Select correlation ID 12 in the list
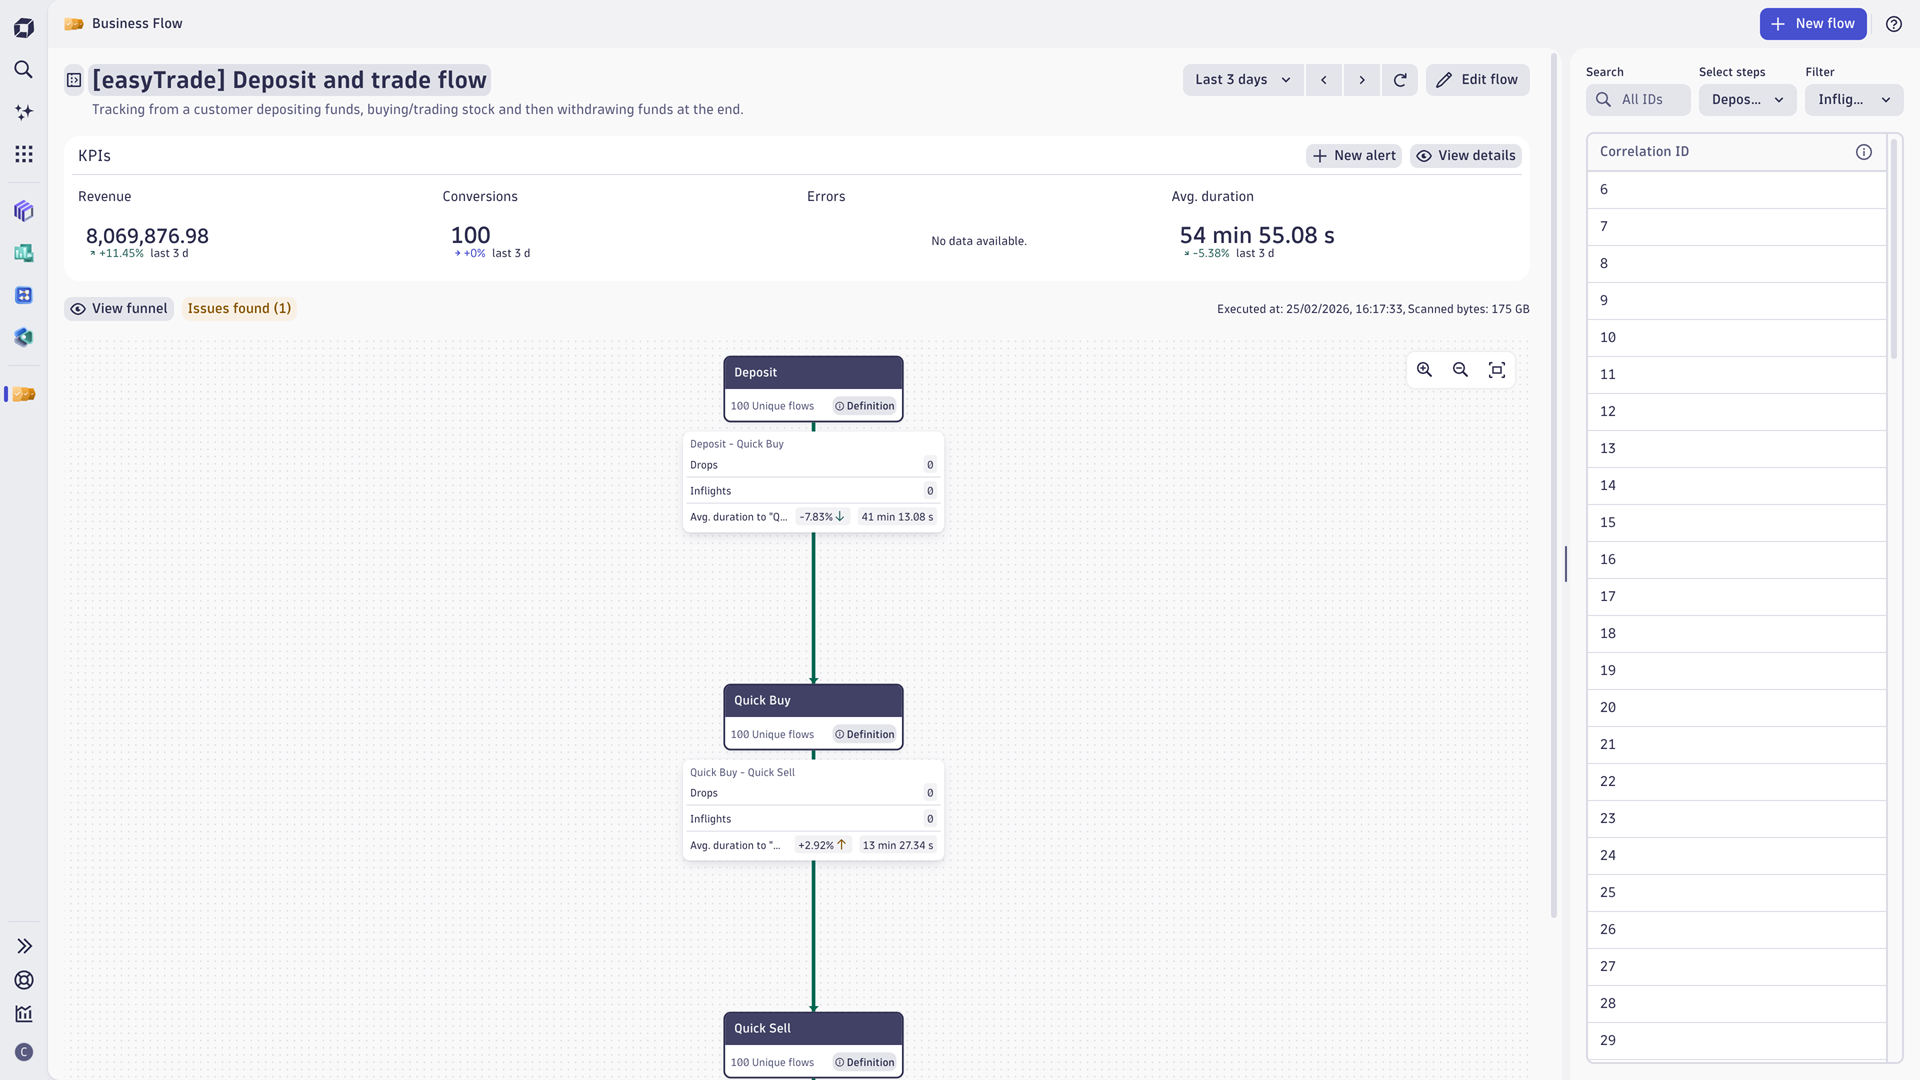 pyautogui.click(x=1736, y=411)
